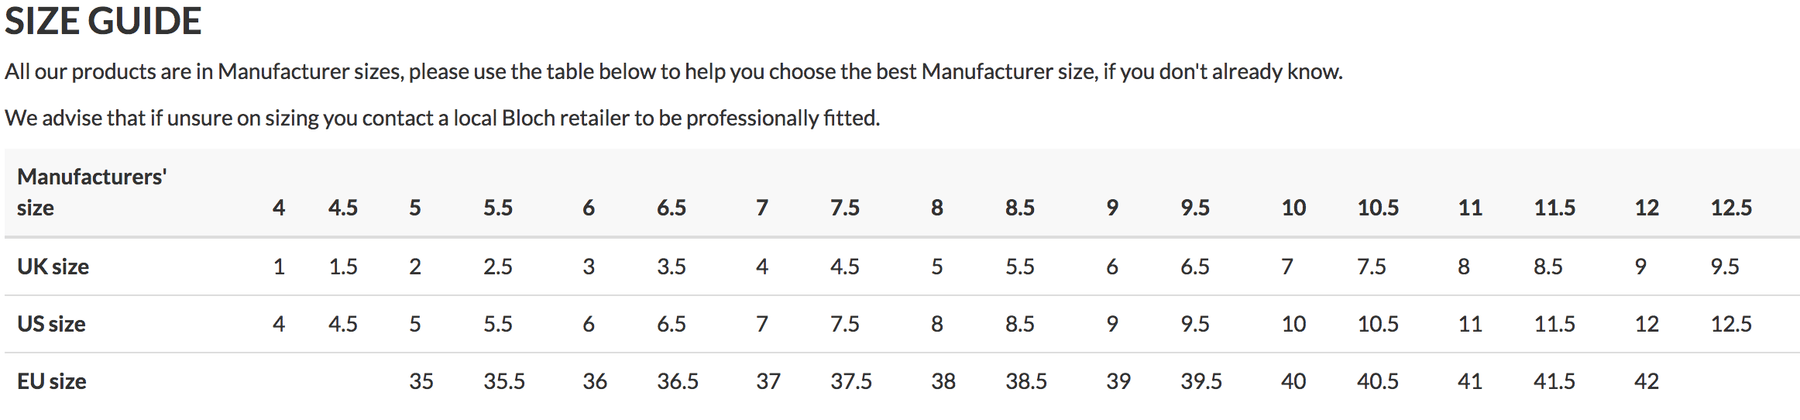Screen dimensions: 1800x420
Task: Click US size value 5.5
Action: [498, 324]
